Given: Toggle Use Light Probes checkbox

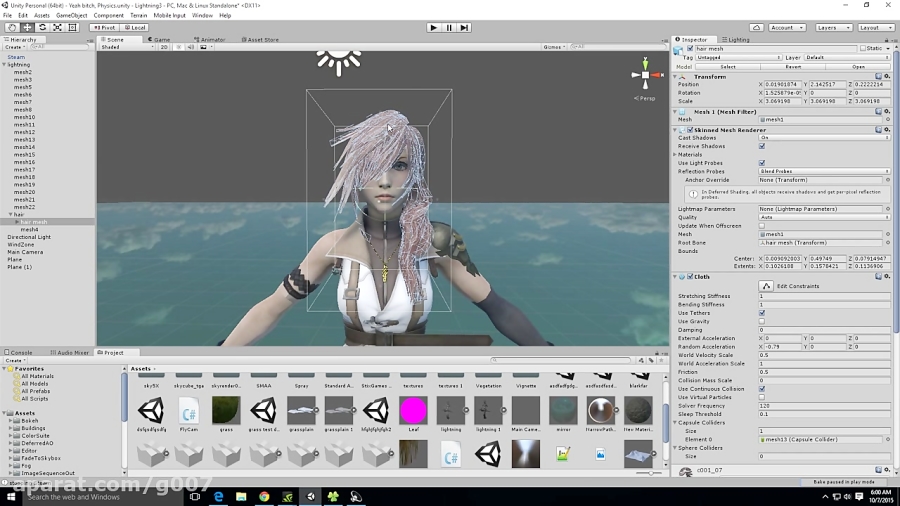Looking at the screenshot, I should [x=762, y=163].
